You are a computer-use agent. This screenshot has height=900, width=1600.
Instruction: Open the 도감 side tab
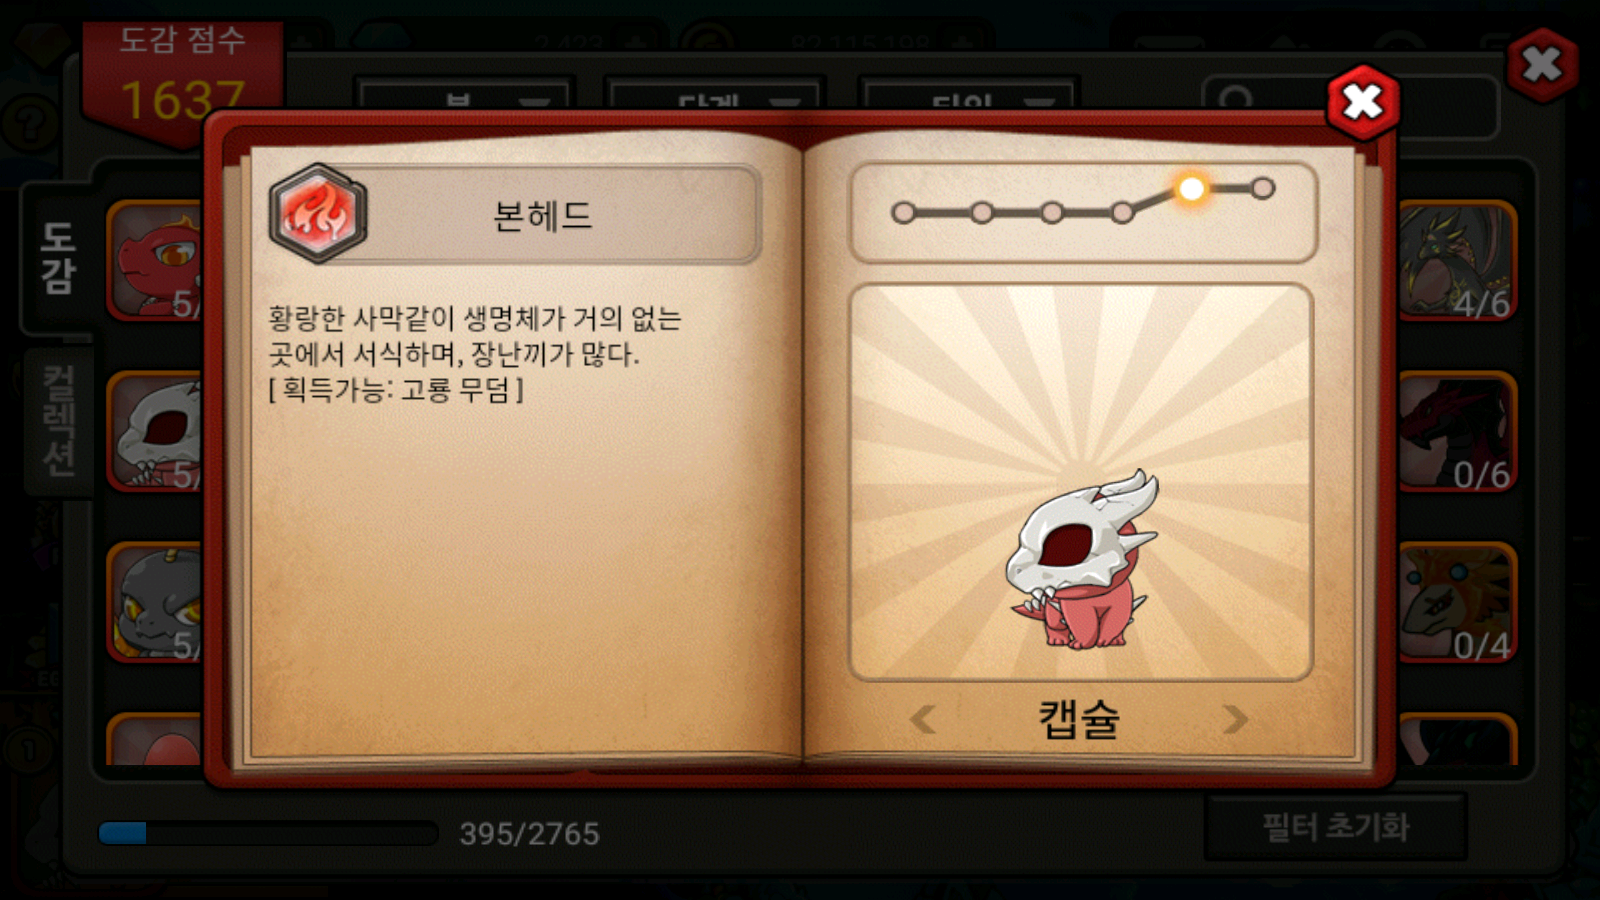pyautogui.click(x=58, y=258)
